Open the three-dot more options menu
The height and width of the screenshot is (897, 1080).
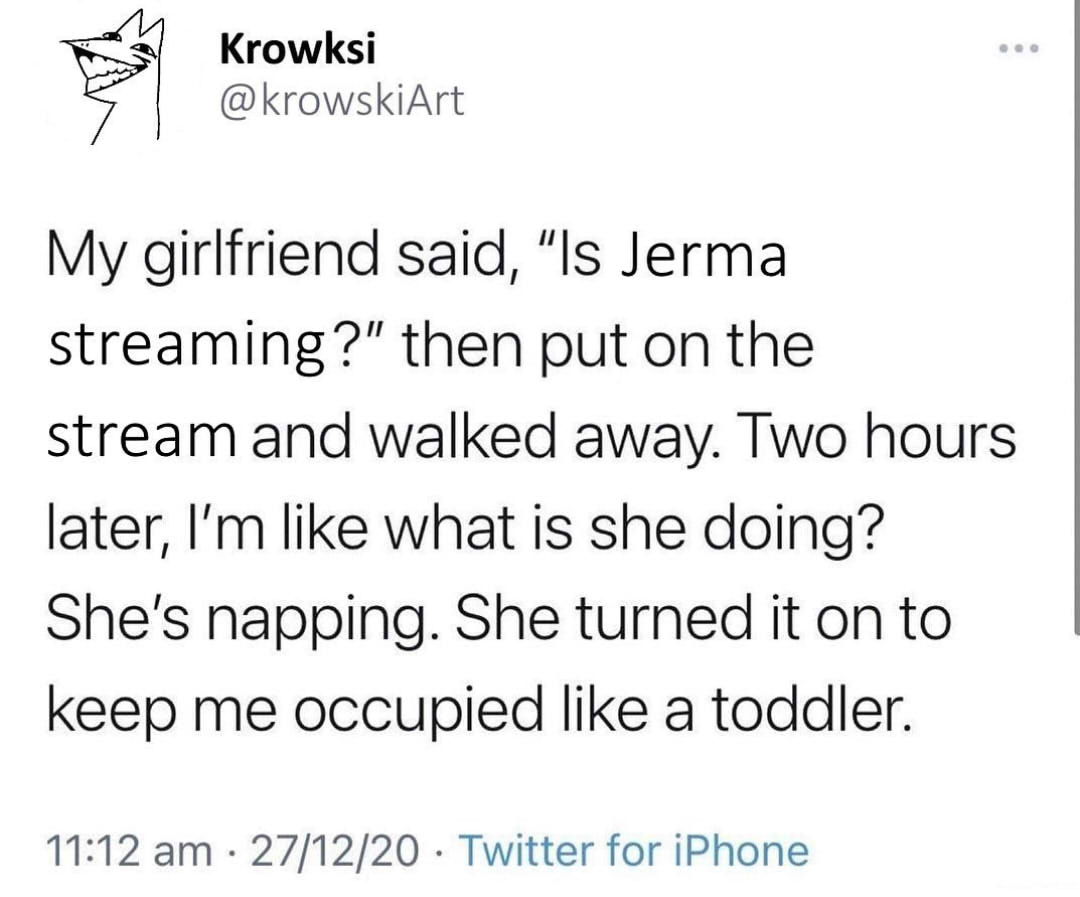click(x=1023, y=46)
